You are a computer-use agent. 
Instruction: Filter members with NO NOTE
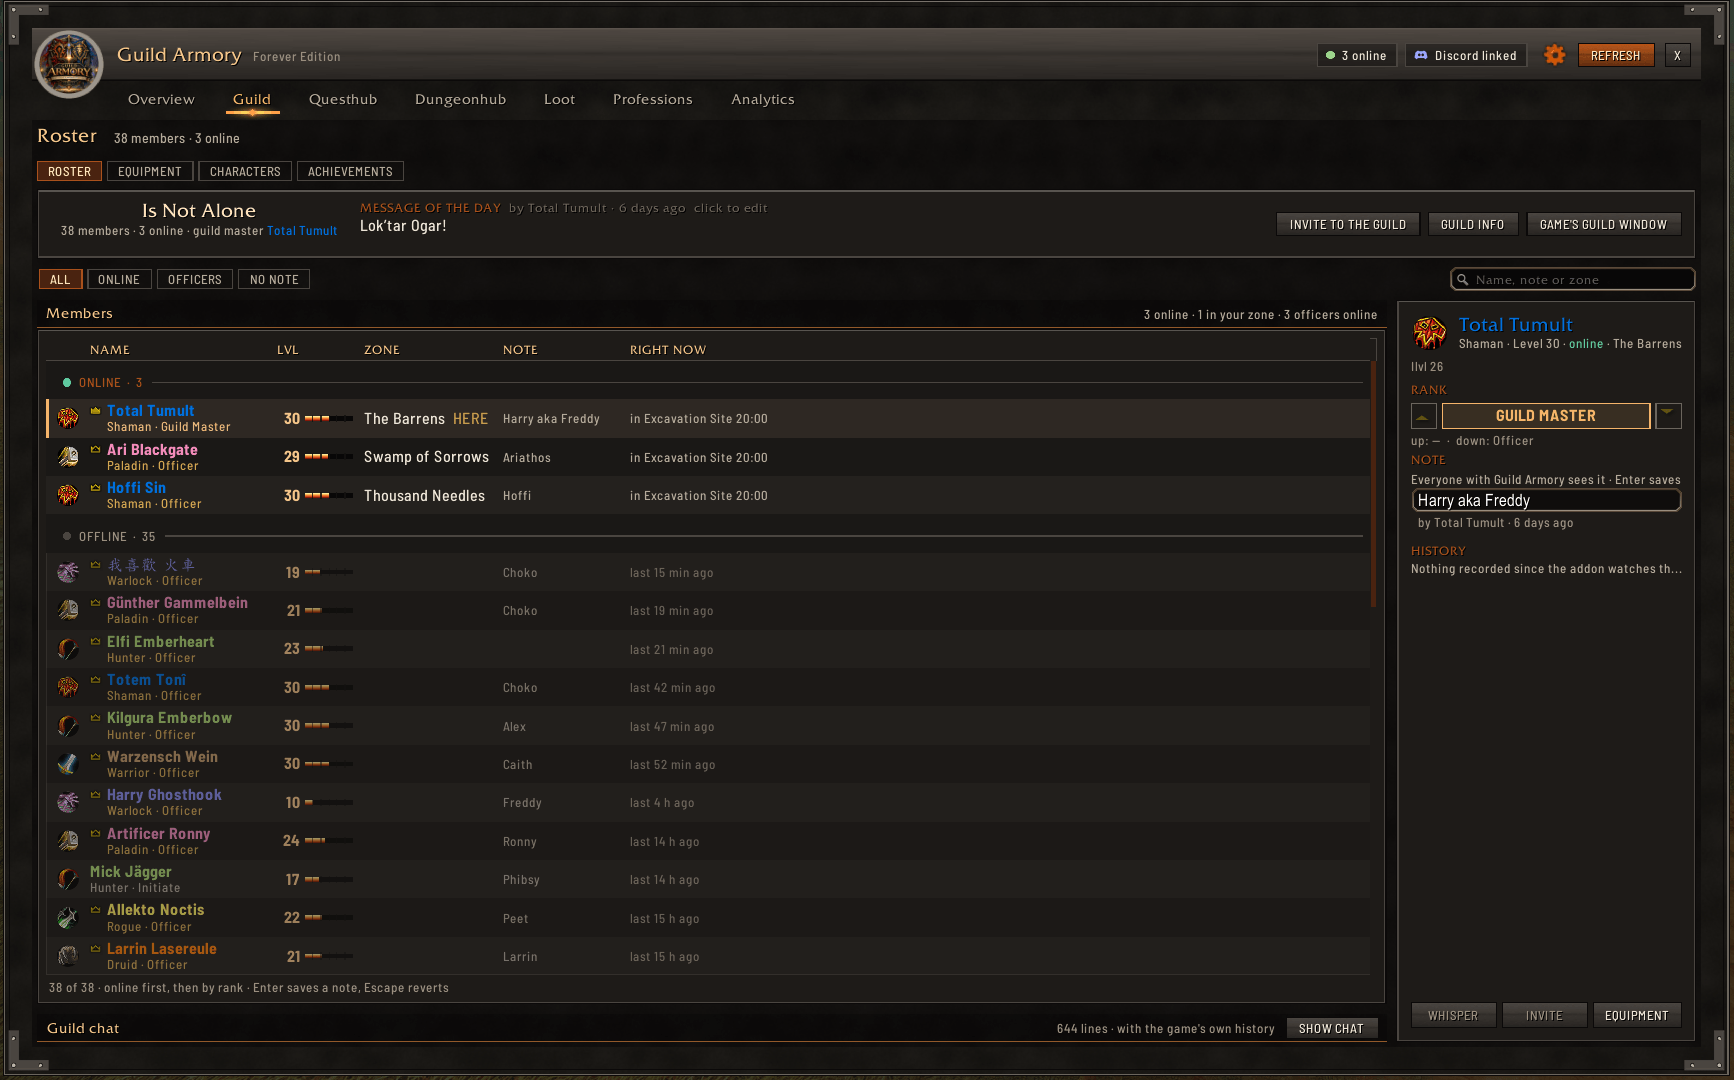coord(274,280)
